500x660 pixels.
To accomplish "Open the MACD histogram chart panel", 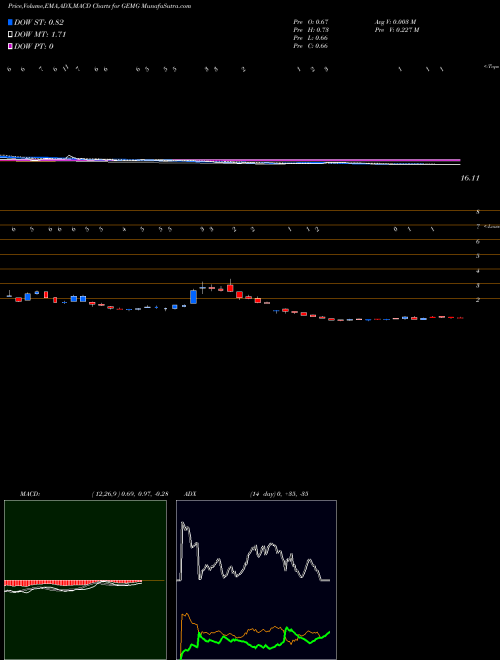I will click(x=85, y=580).
